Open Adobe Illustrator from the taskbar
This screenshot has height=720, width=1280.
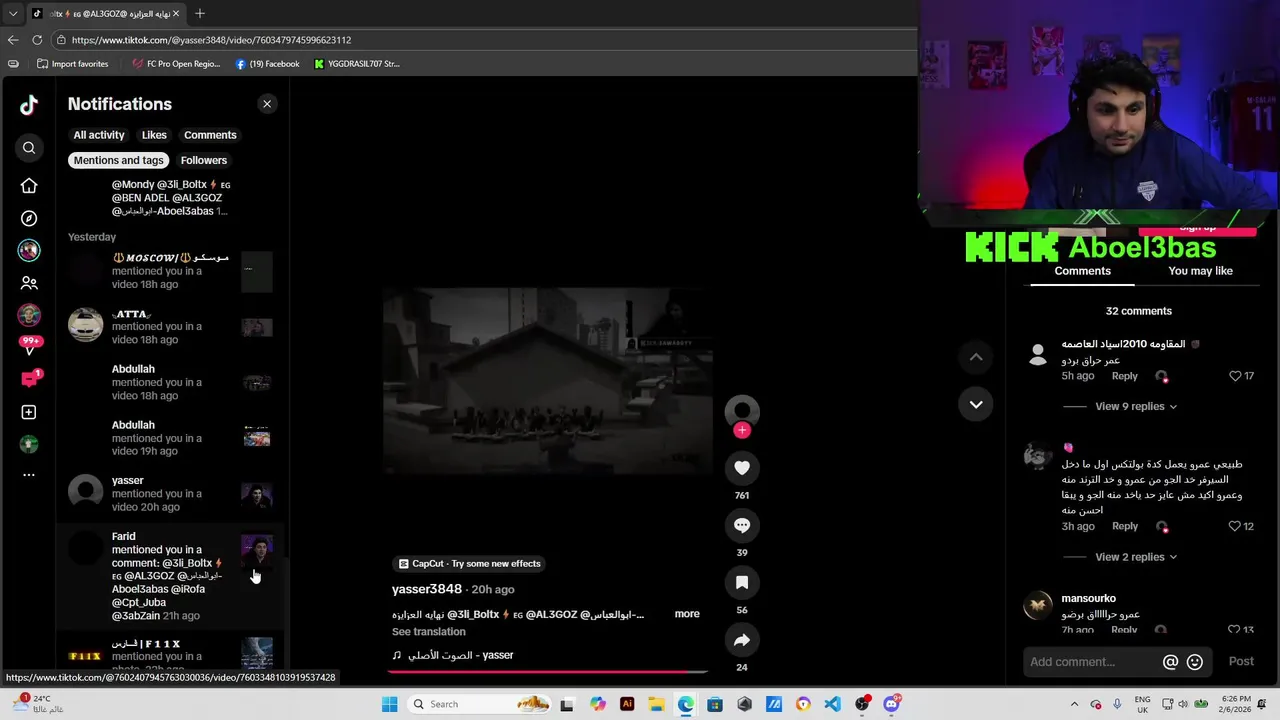[627, 704]
